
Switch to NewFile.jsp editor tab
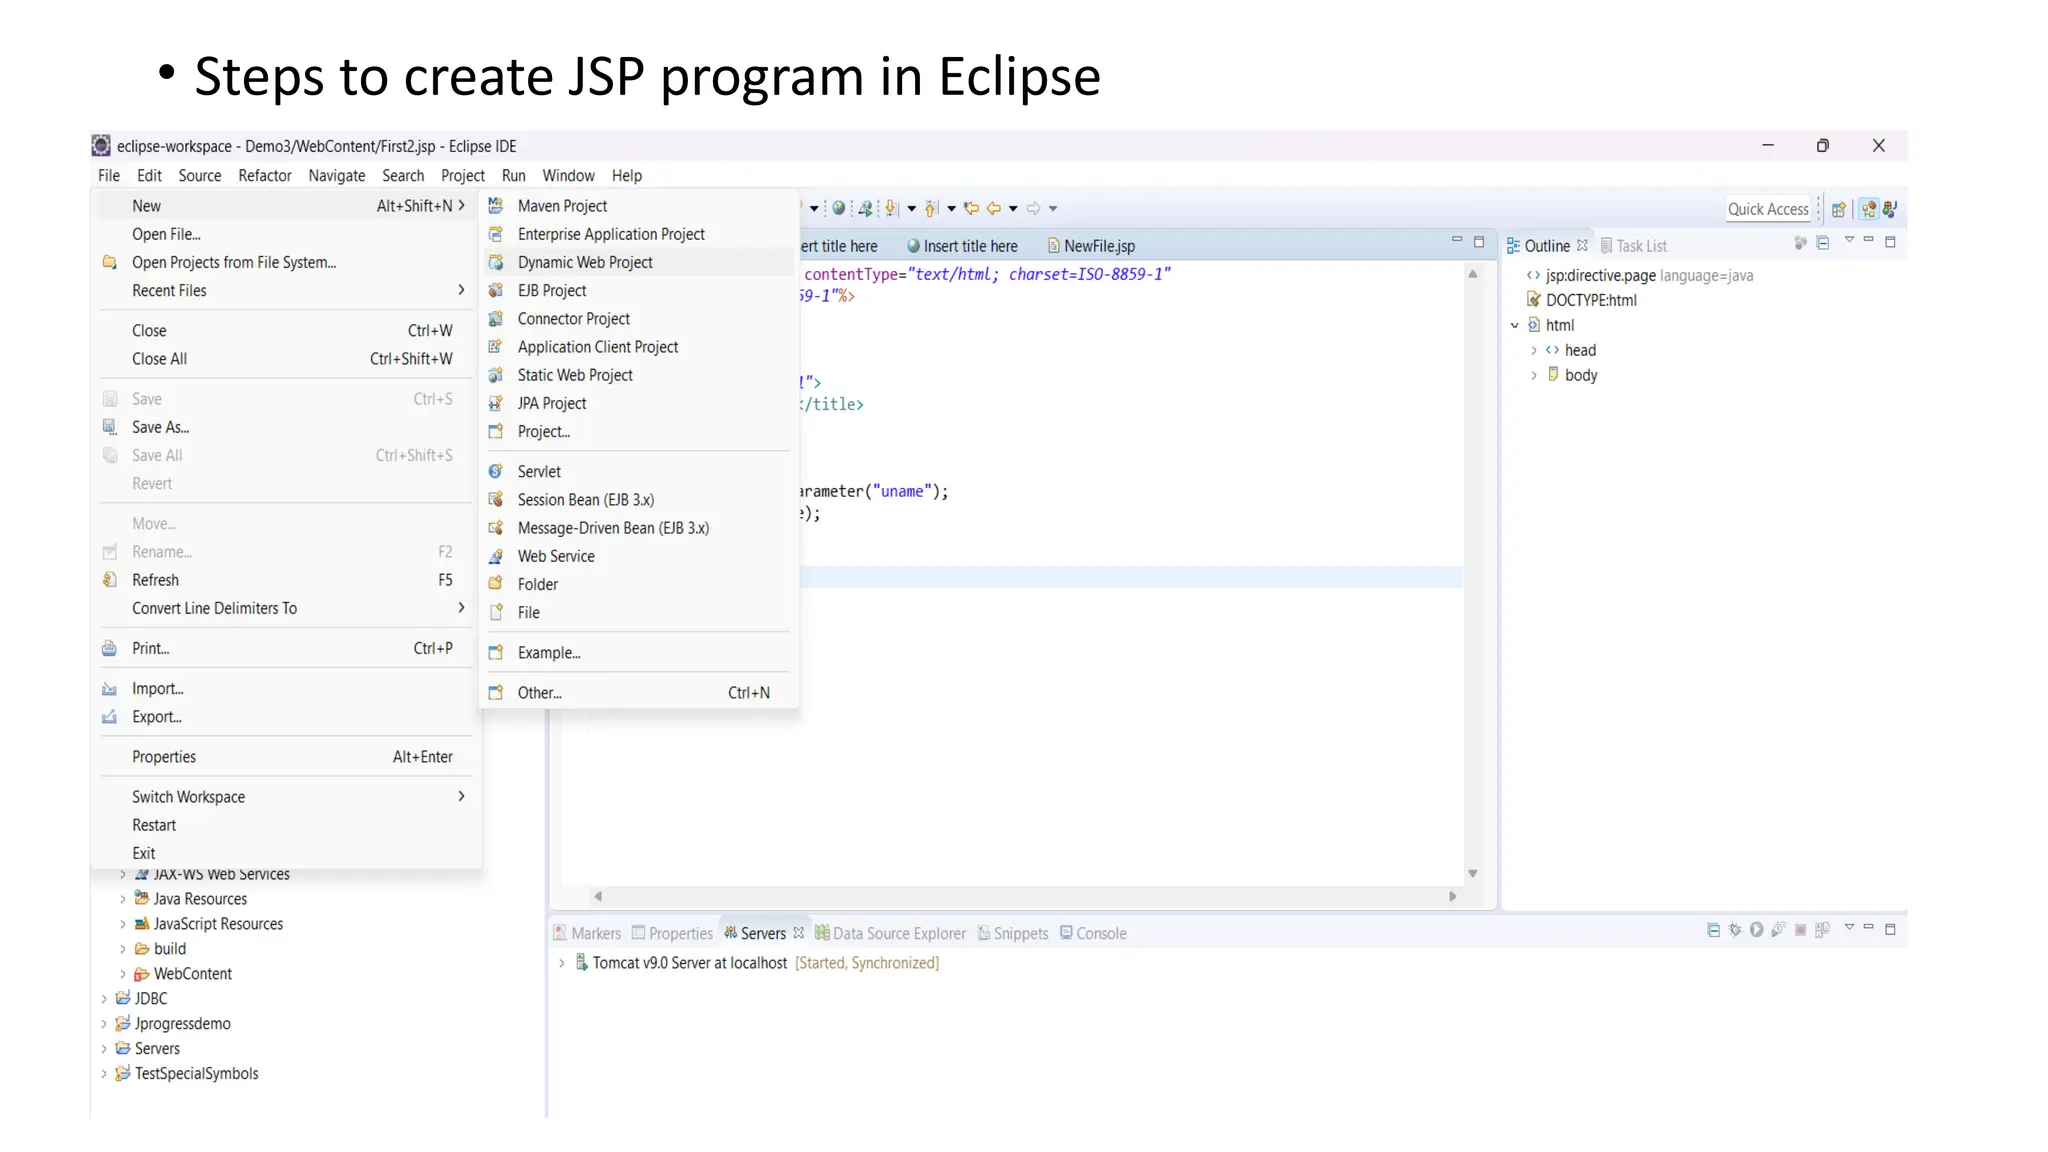(1092, 246)
